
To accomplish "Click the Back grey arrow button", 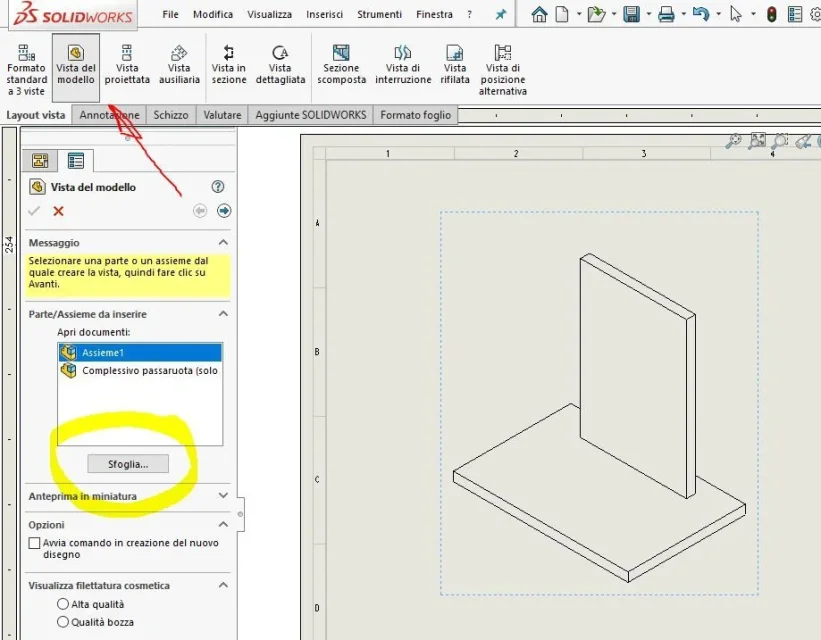I will tap(200, 211).
